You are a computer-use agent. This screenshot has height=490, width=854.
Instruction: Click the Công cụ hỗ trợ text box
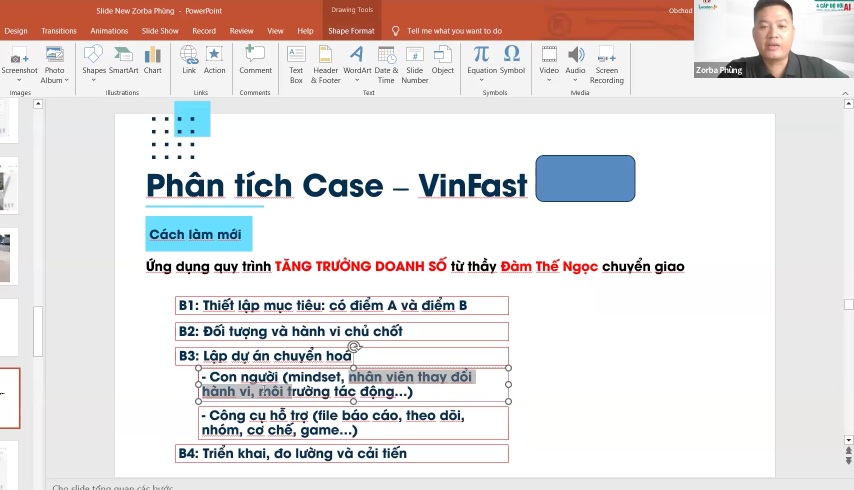353,423
